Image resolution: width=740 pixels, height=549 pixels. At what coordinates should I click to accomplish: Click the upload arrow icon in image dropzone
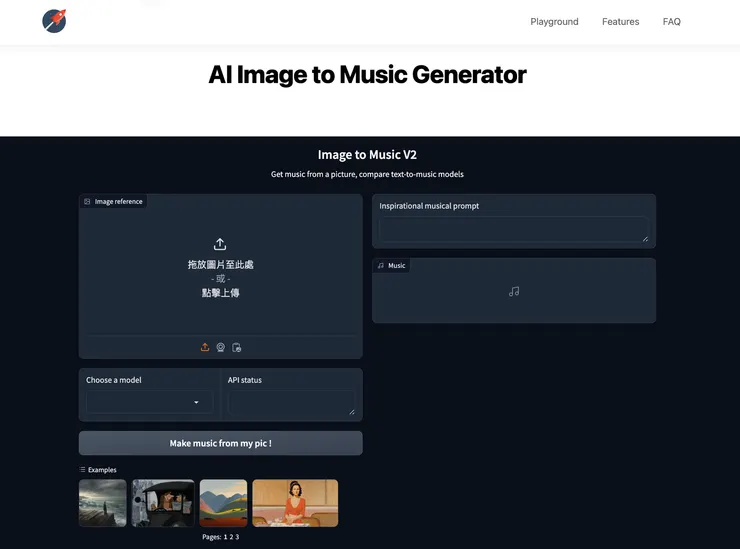coord(220,244)
